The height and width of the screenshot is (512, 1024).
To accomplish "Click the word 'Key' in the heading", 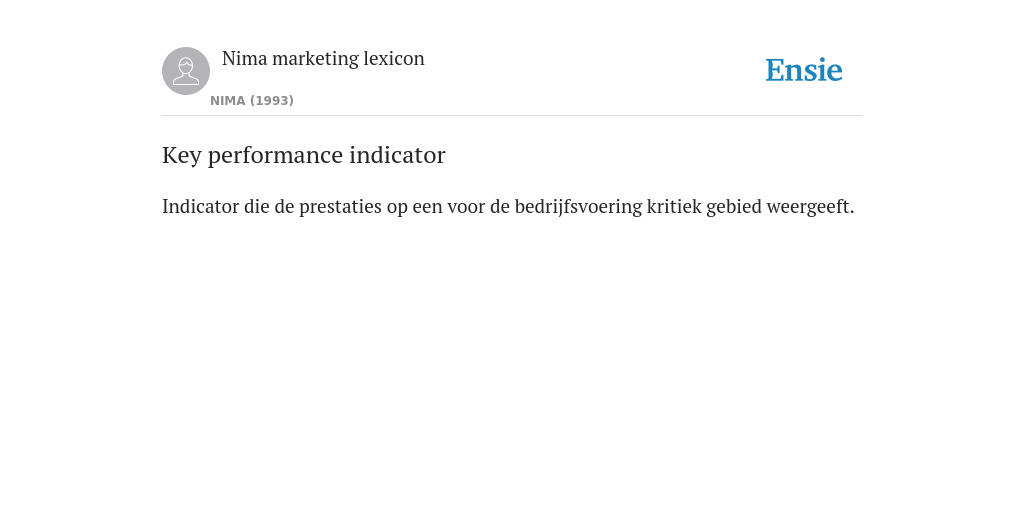I will (x=182, y=155).
